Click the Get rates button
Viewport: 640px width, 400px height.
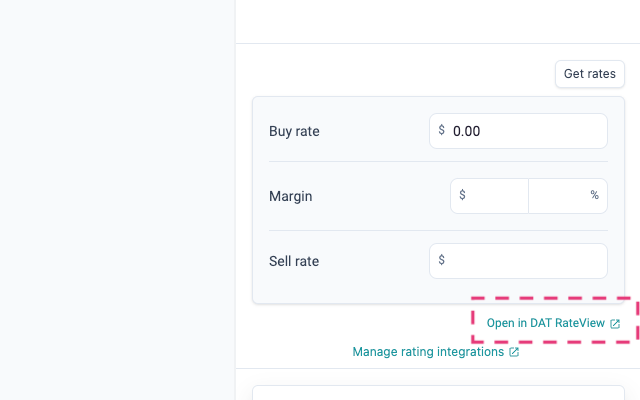pos(590,74)
